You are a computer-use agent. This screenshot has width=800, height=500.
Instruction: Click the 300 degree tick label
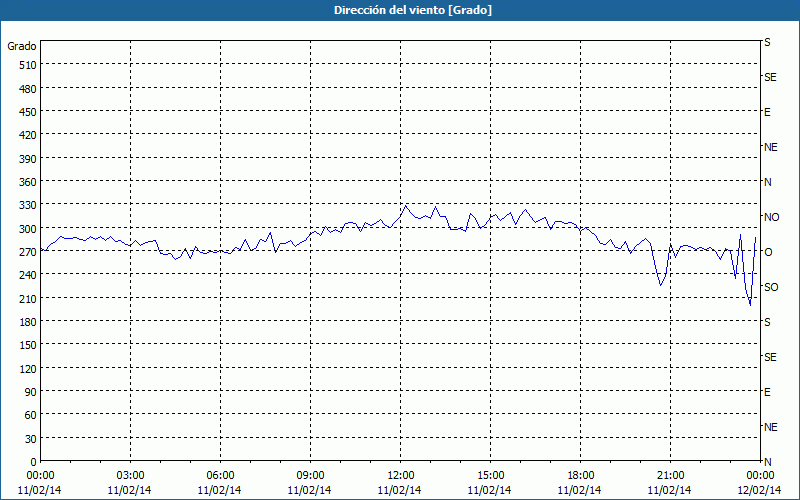pyautogui.click(x=29, y=229)
